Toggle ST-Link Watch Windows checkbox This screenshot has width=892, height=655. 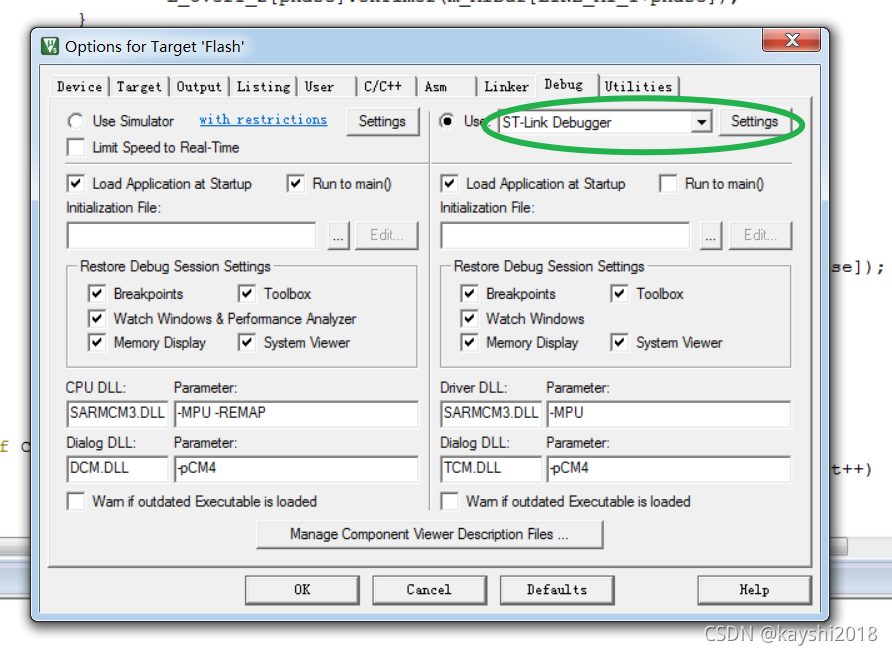point(469,318)
